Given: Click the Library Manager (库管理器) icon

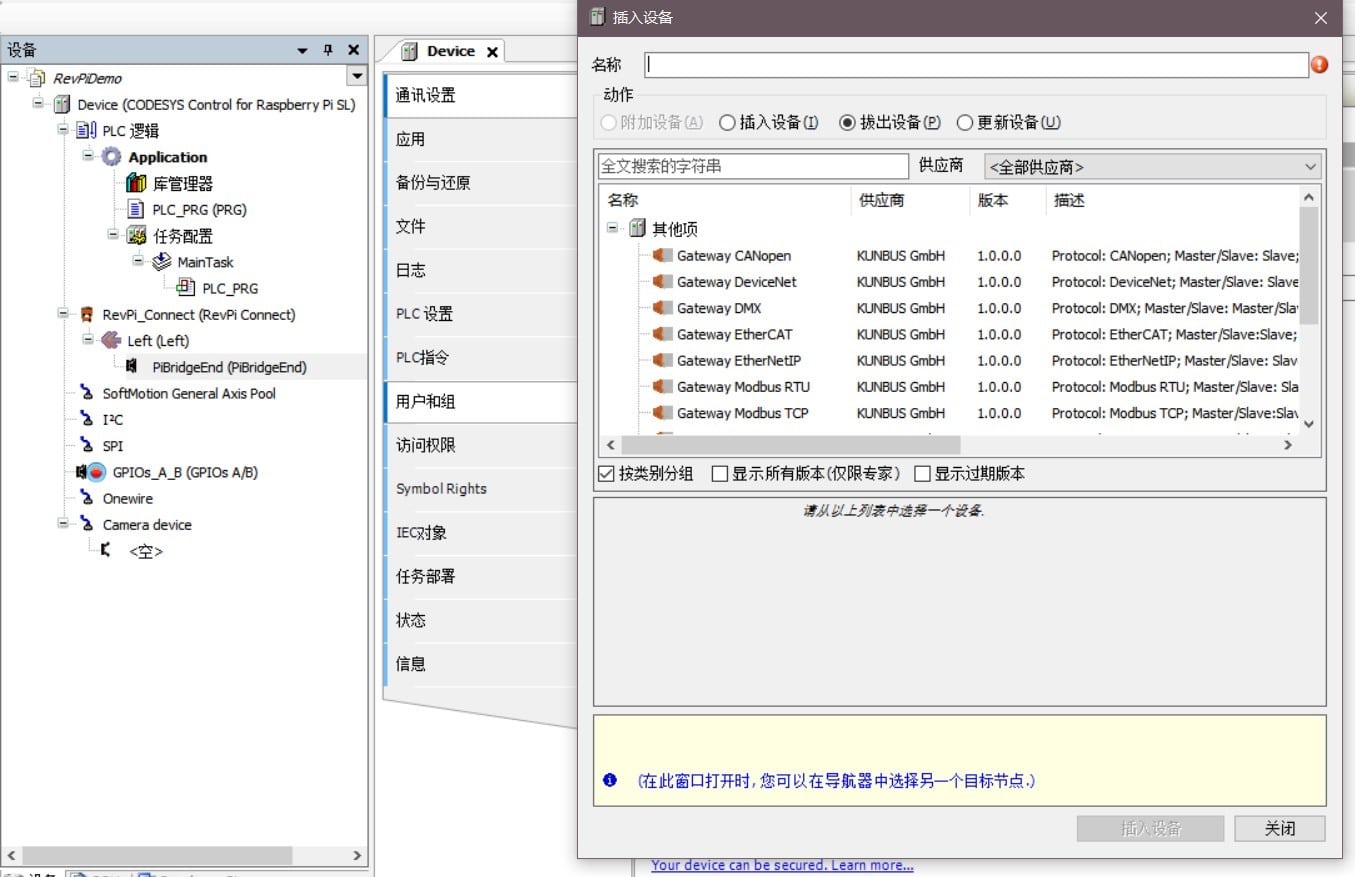Looking at the screenshot, I should [x=136, y=183].
